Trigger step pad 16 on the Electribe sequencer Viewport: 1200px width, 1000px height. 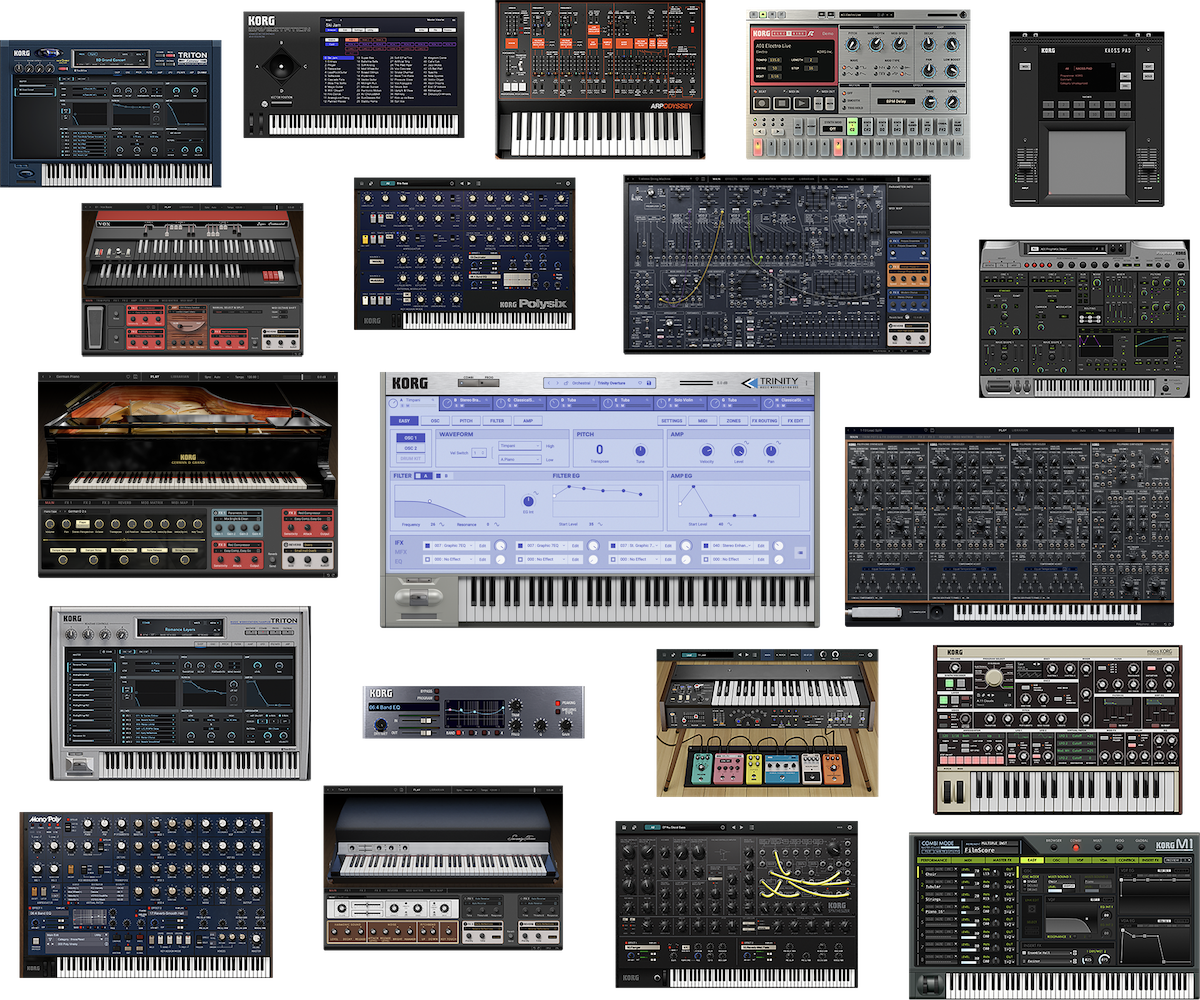(961, 148)
